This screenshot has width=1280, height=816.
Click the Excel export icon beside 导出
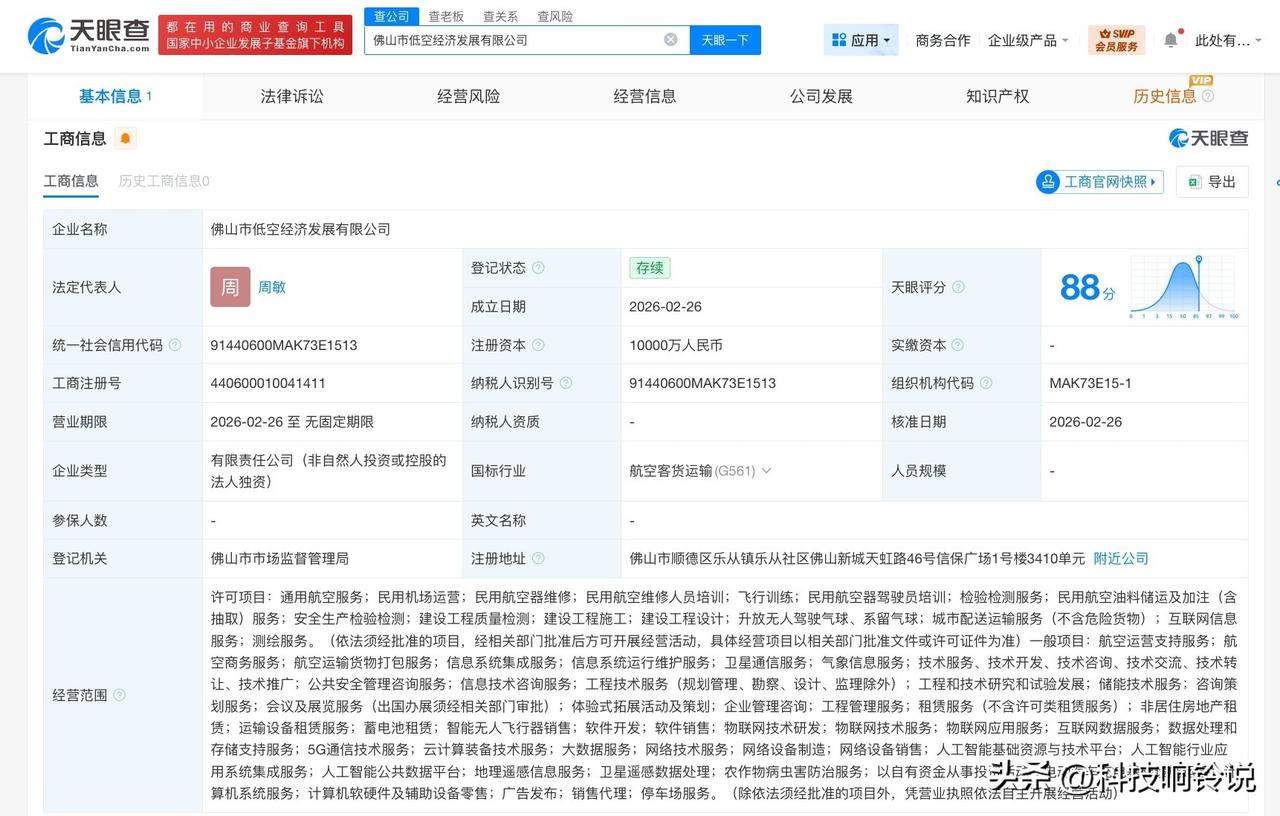(1190, 181)
